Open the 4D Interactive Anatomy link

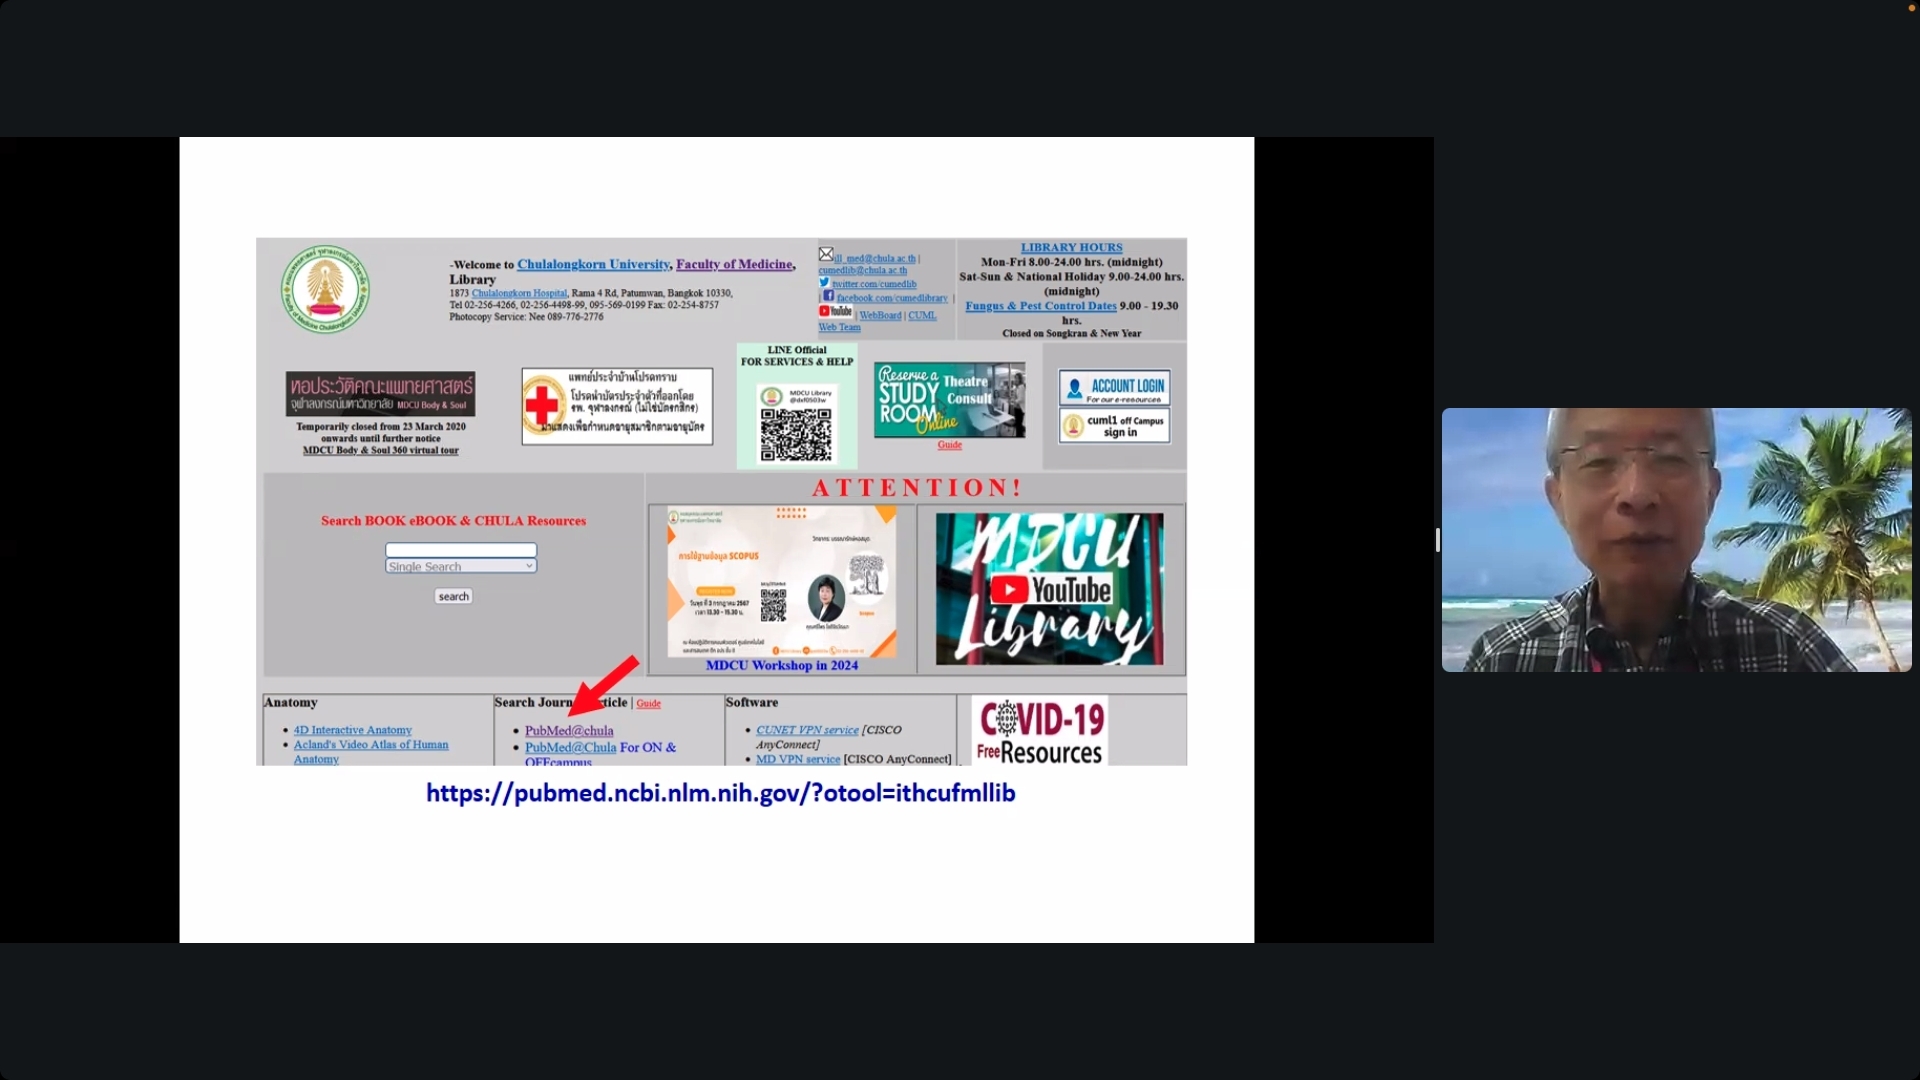click(x=352, y=730)
